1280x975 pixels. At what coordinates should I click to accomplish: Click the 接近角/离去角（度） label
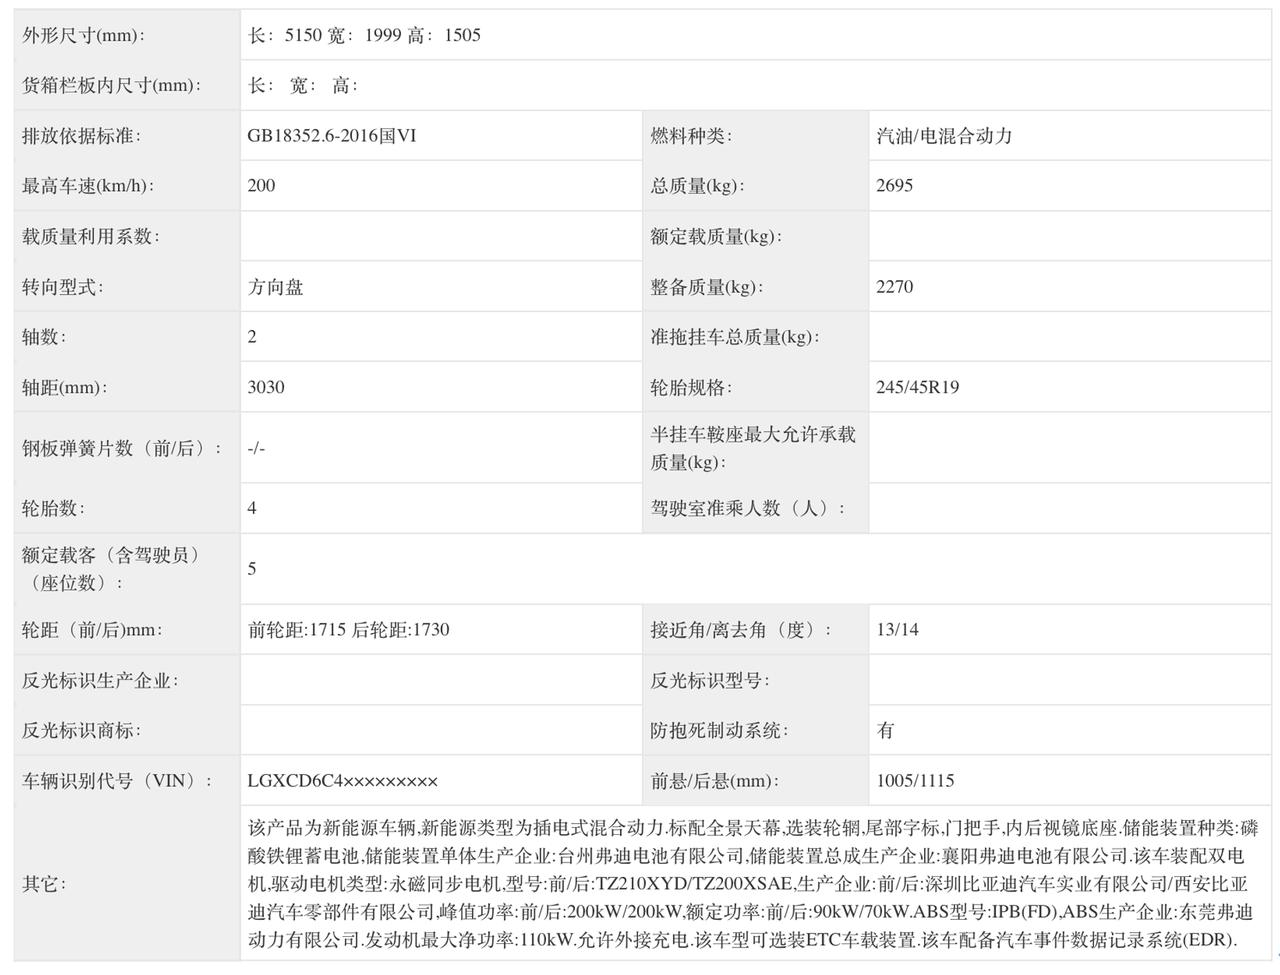(x=742, y=630)
